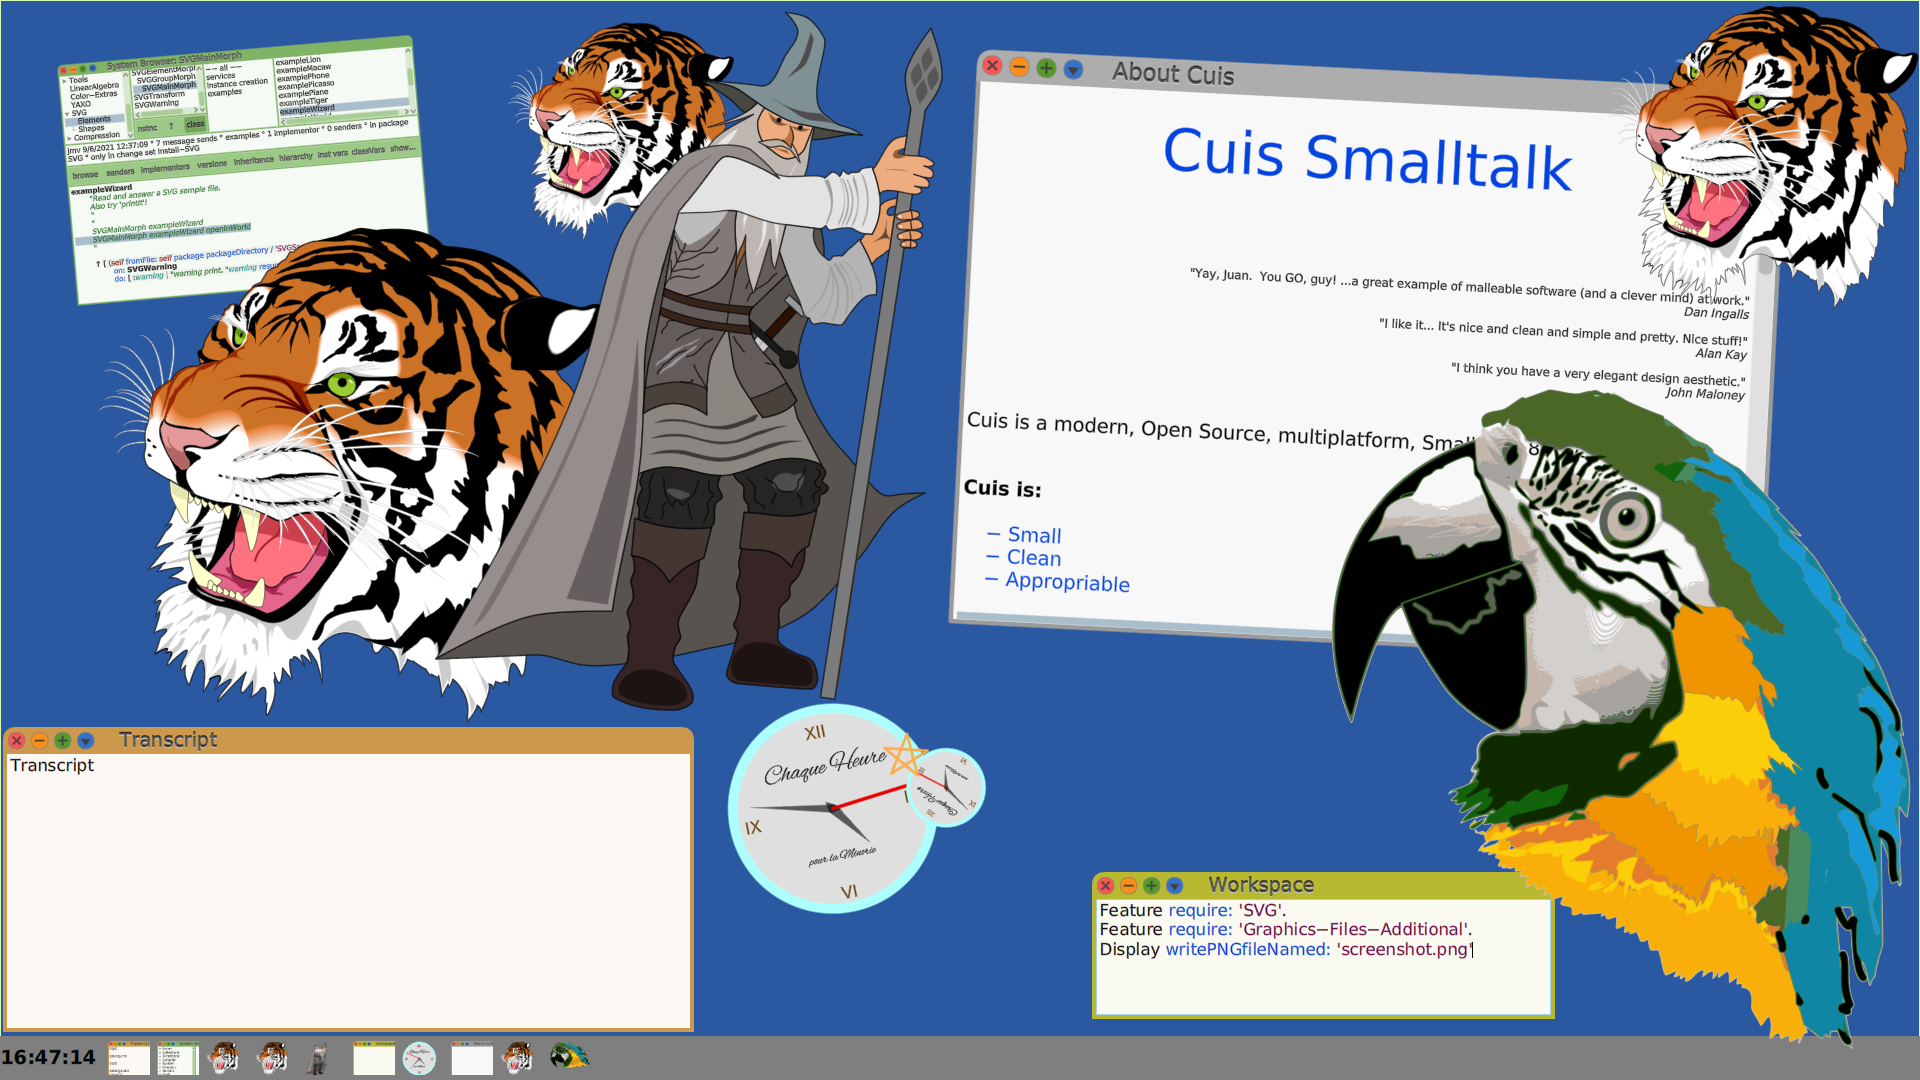
Task: Click the small clock morph beside the star
Action: click(946, 788)
